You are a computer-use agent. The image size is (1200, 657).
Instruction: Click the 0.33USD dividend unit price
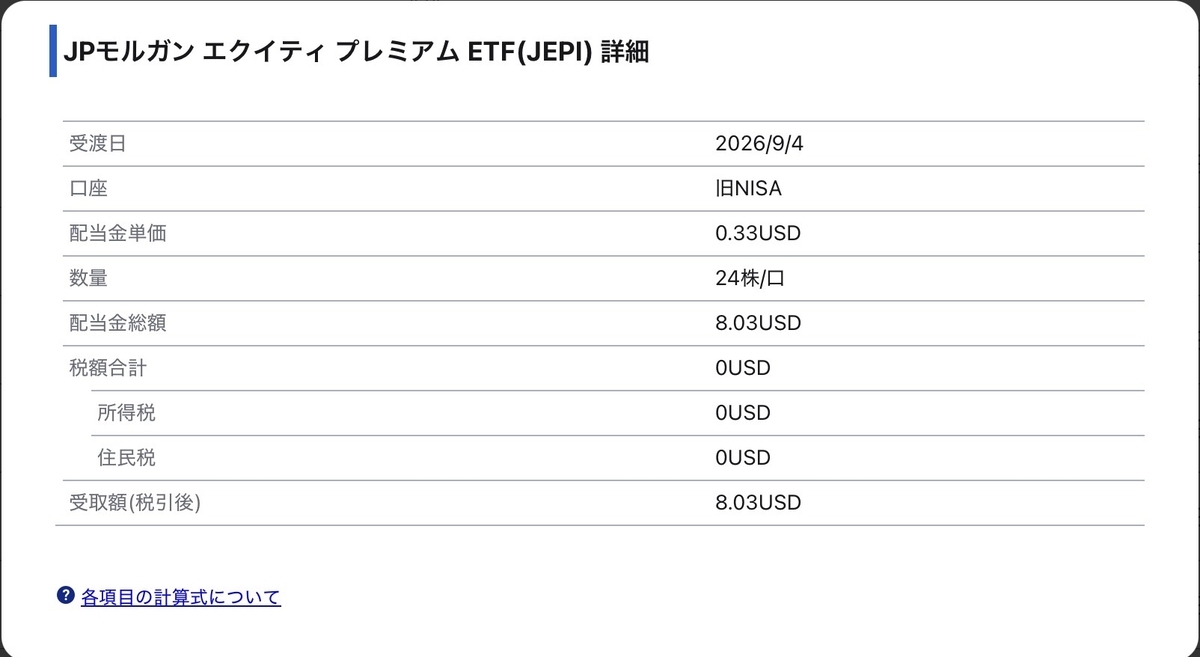coord(758,233)
